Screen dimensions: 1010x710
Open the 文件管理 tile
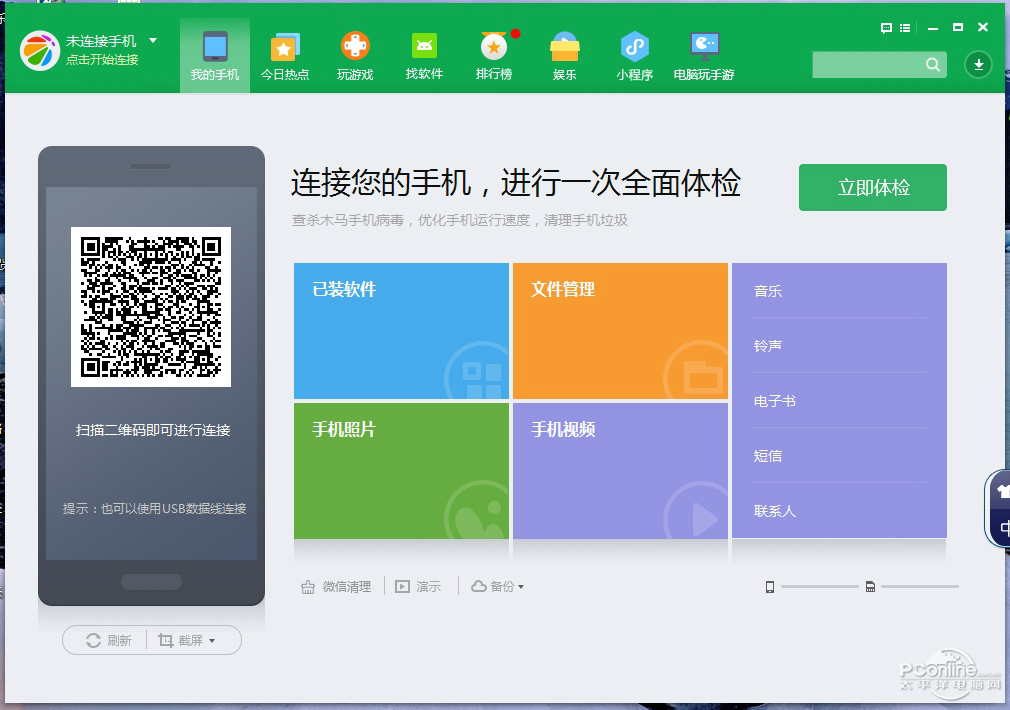[x=620, y=331]
